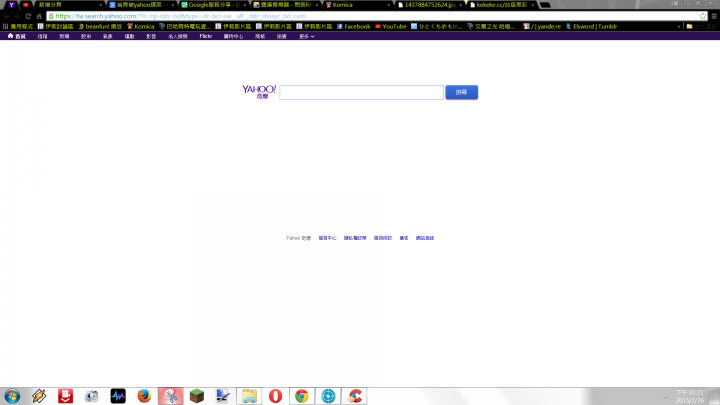Open the beanfun! bookmark
This screenshot has height=405, width=720.
click(100, 27)
